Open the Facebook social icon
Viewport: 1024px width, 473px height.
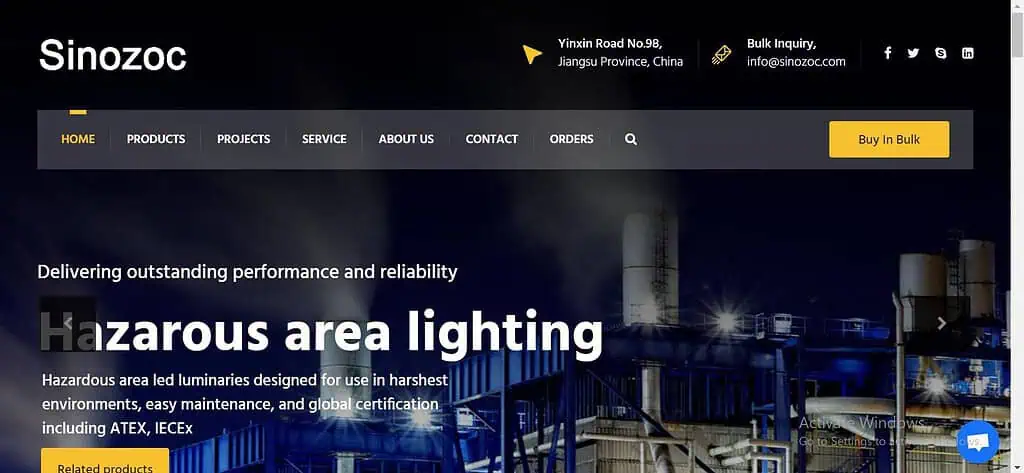click(x=888, y=53)
